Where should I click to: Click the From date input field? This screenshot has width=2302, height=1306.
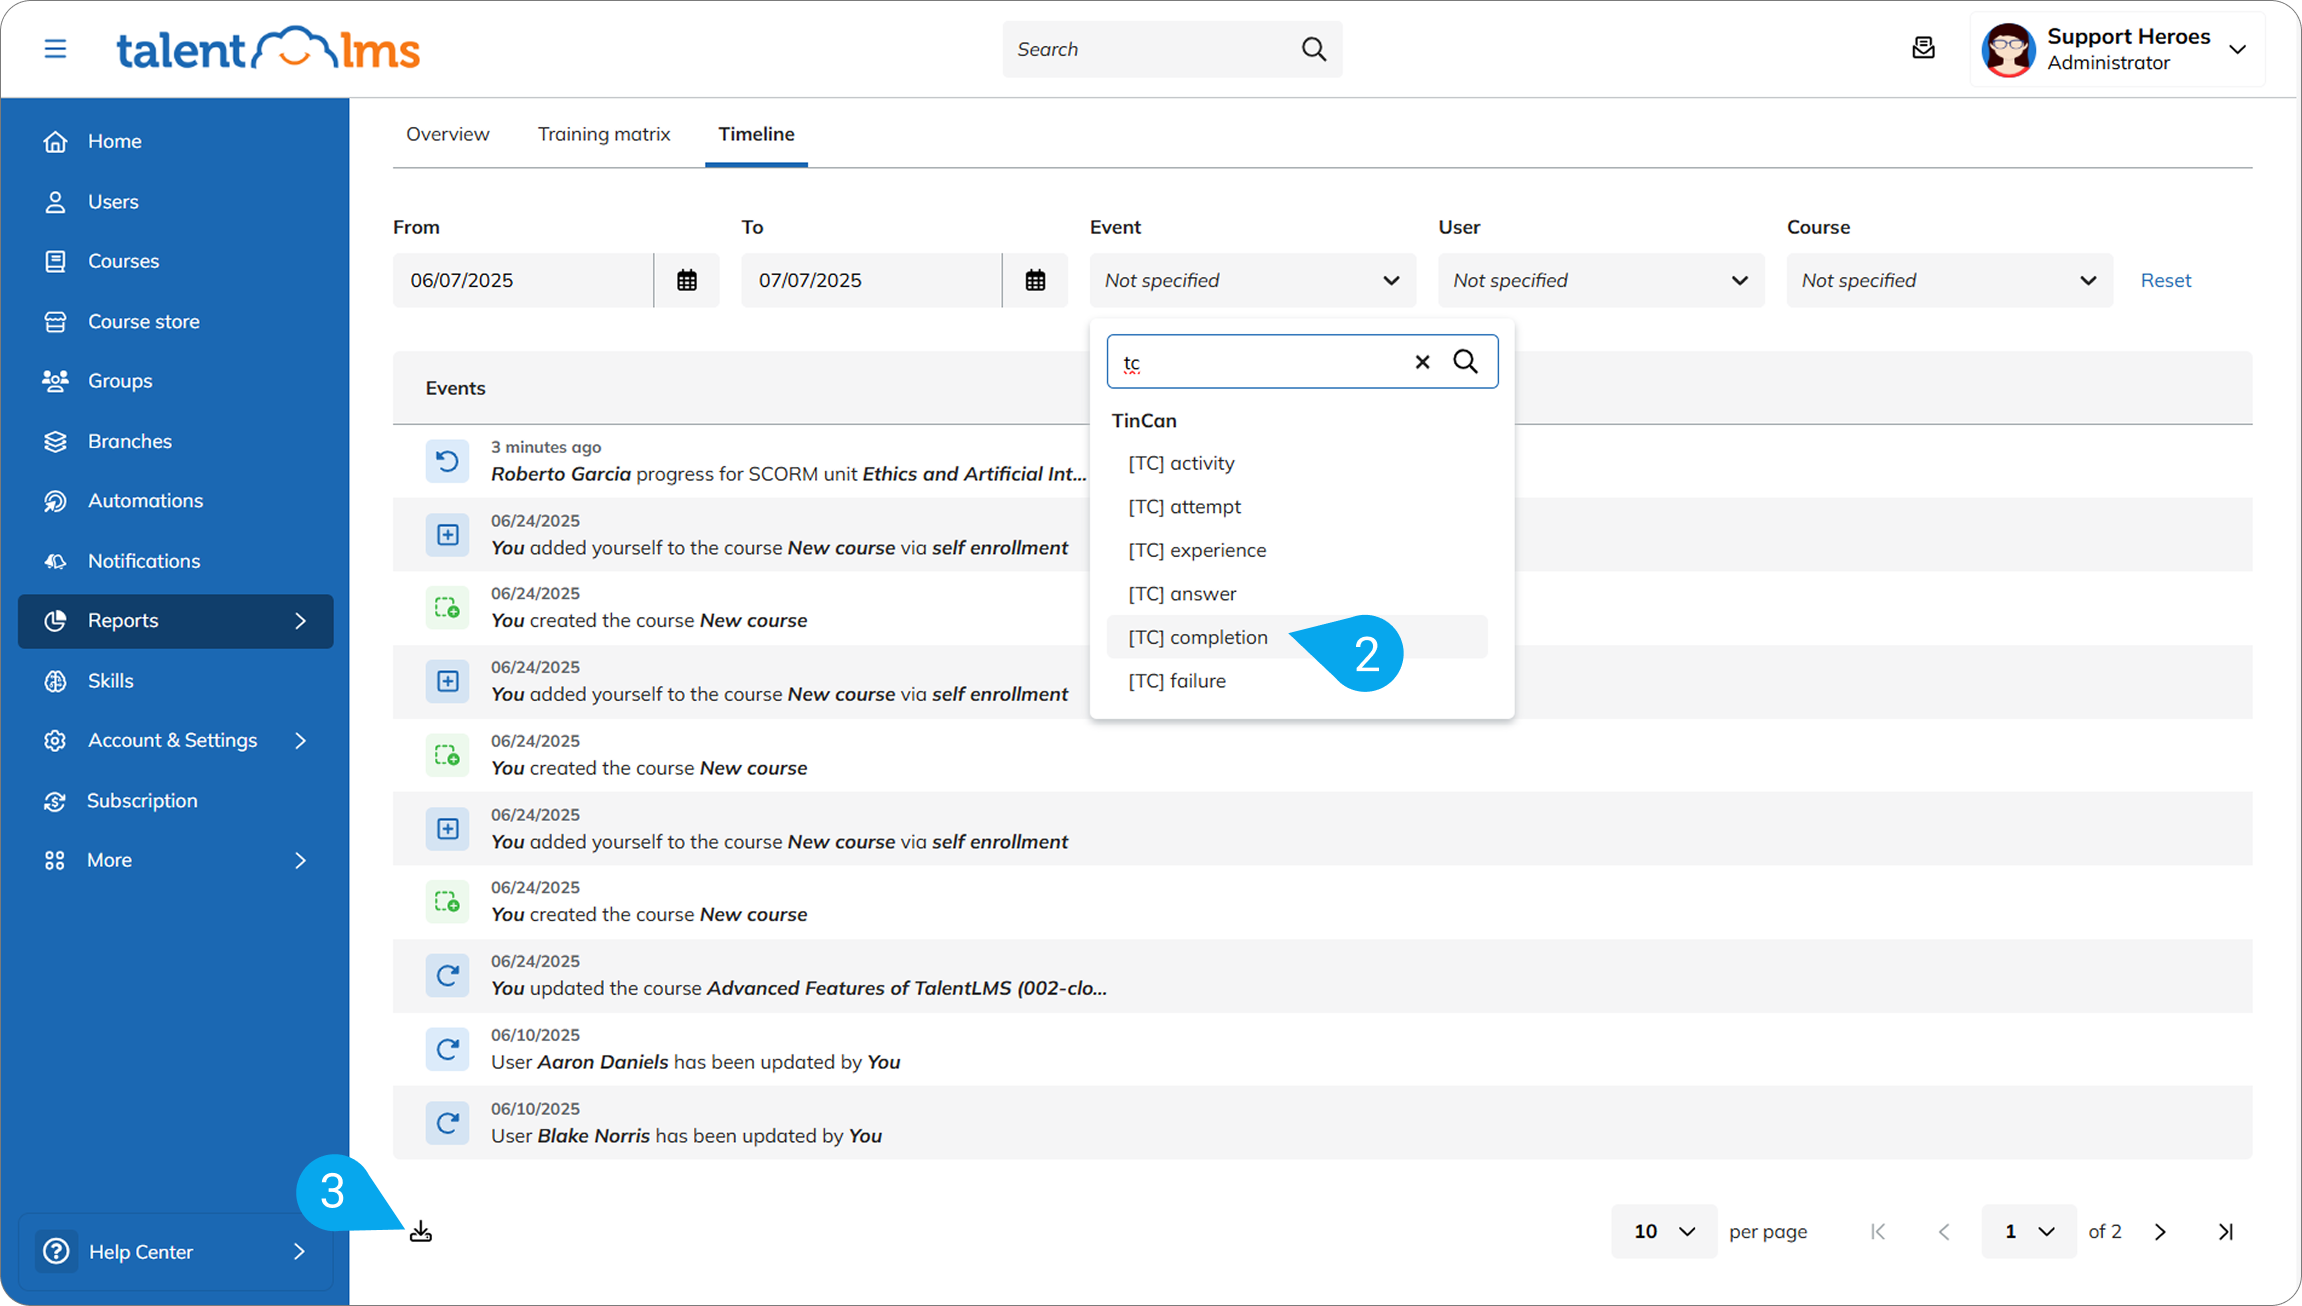523,280
